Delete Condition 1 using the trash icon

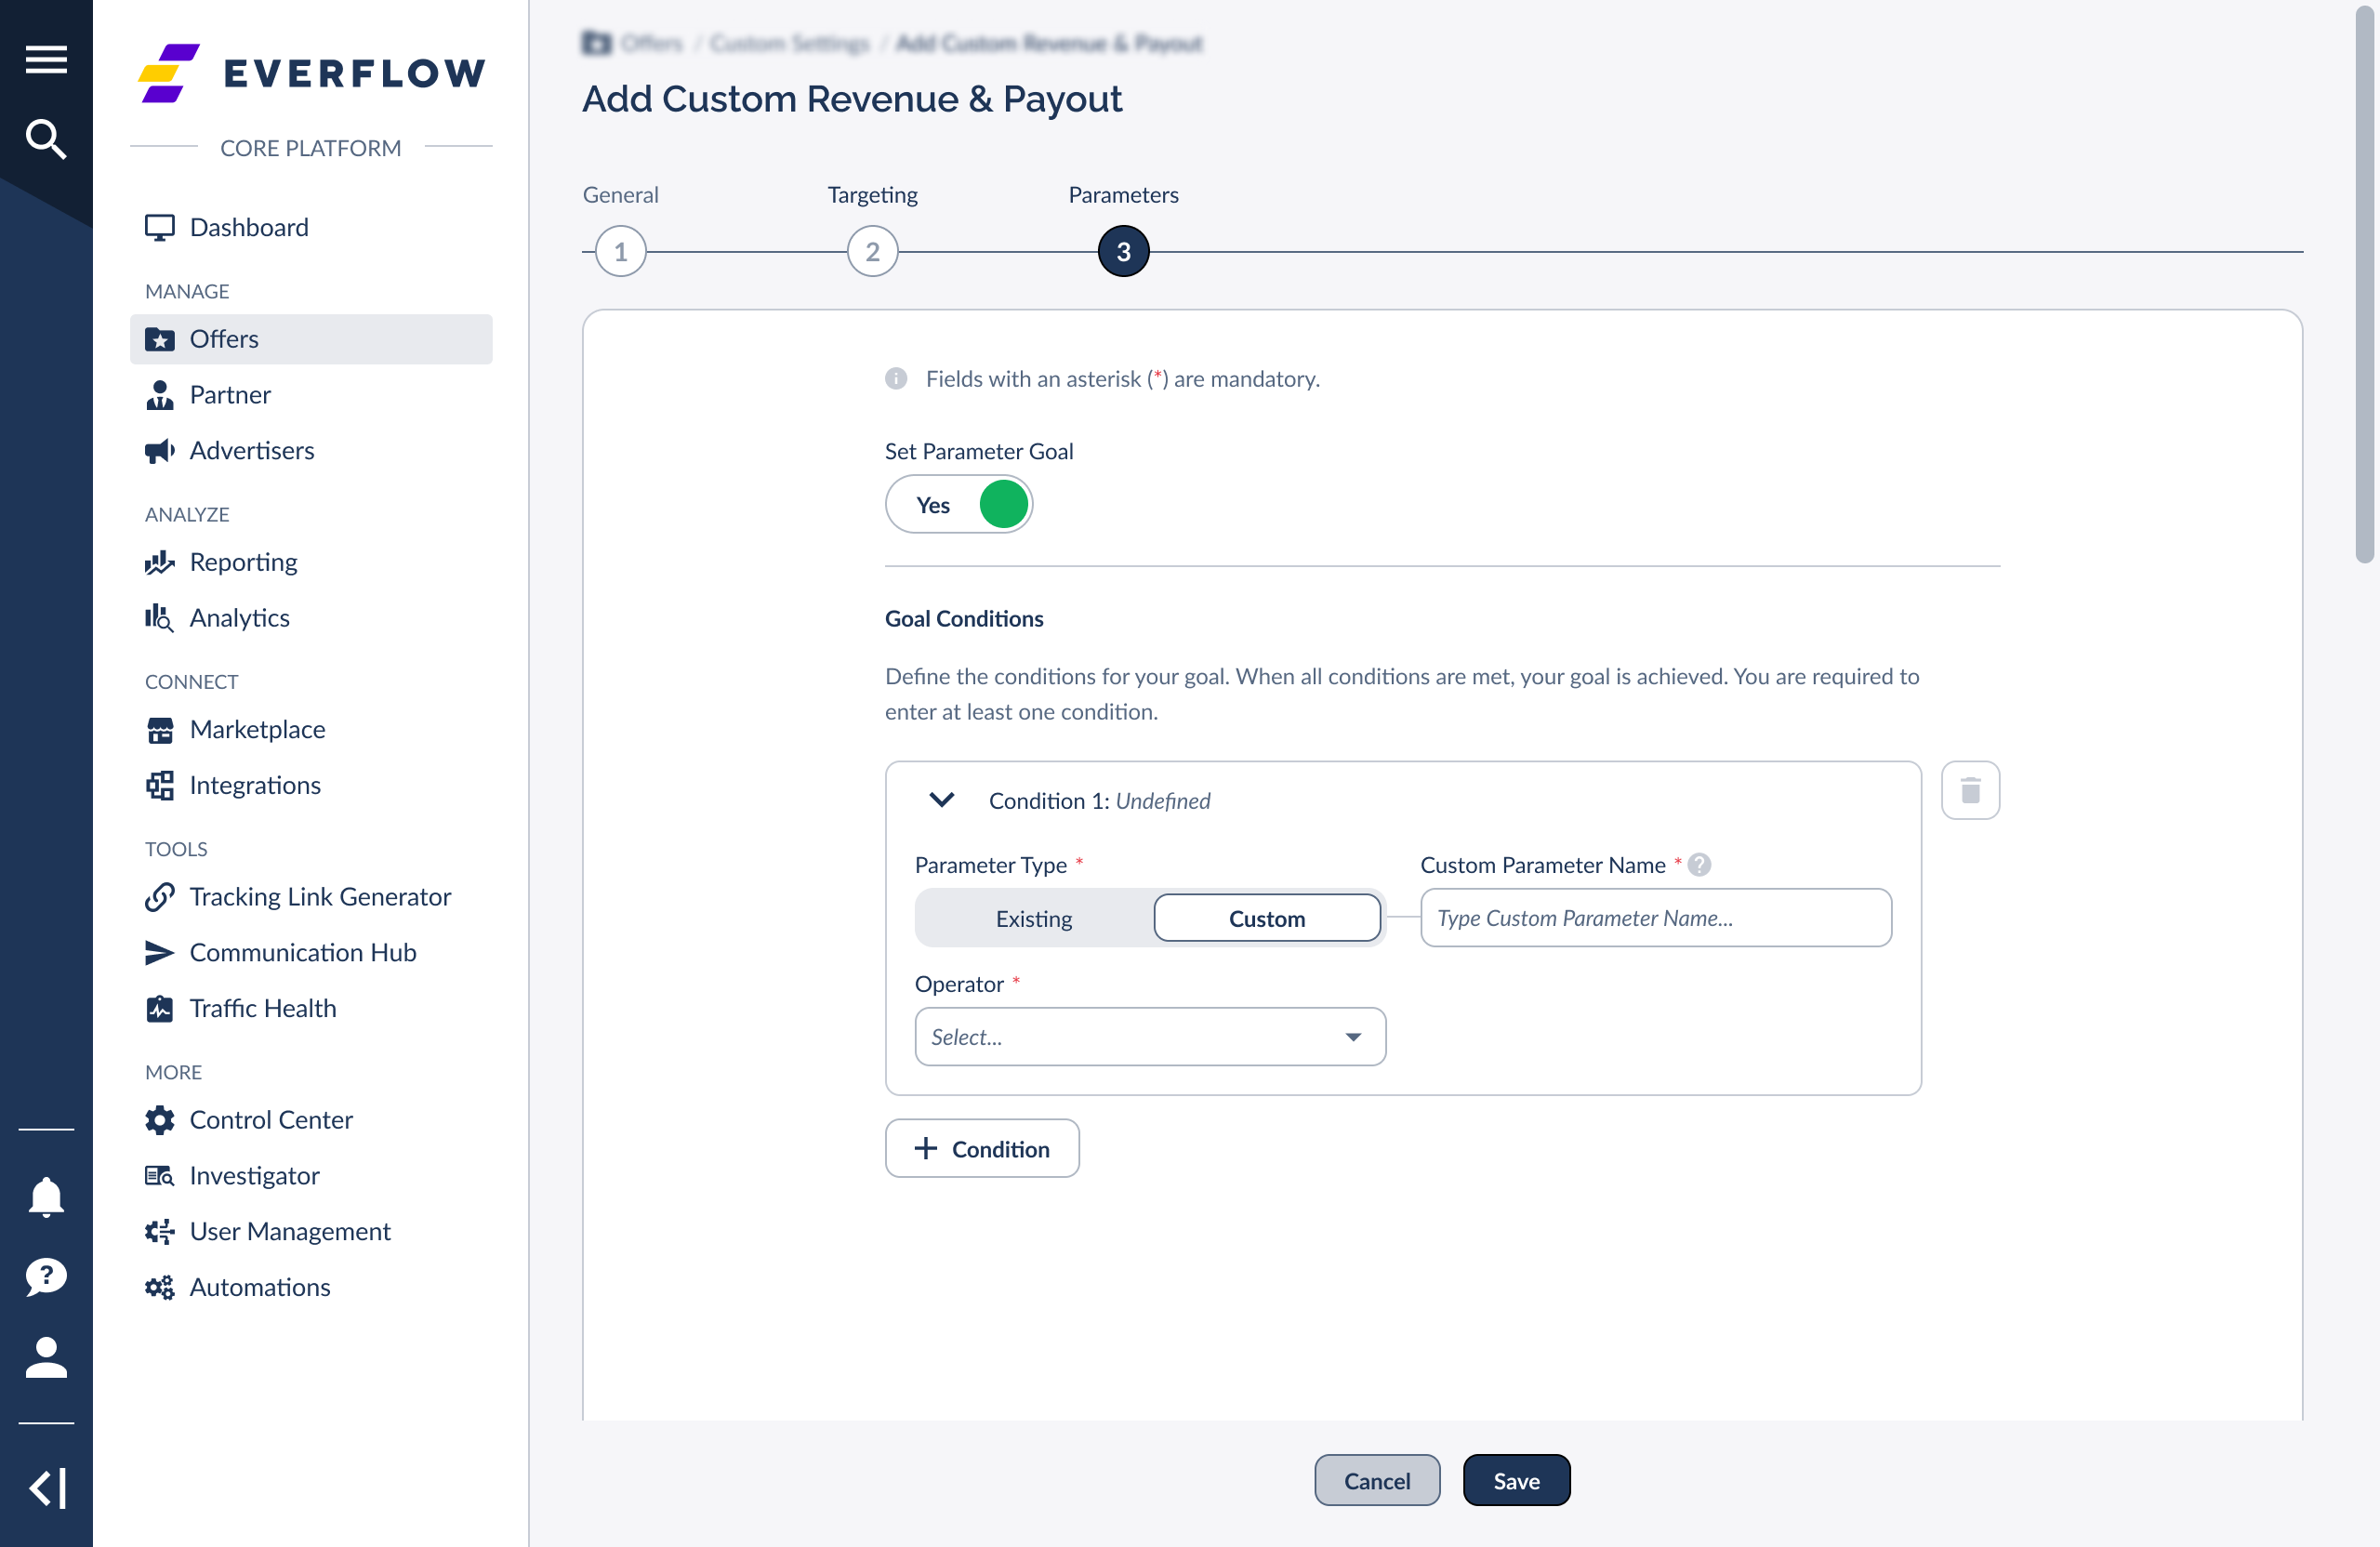coord(1970,790)
